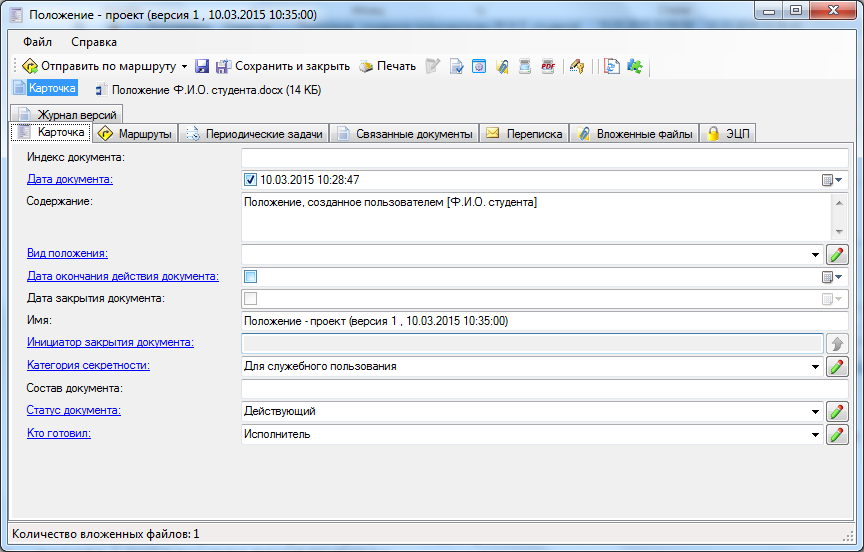
Task: Uncheck the Дата документа checkbox
Action: pos(250,180)
